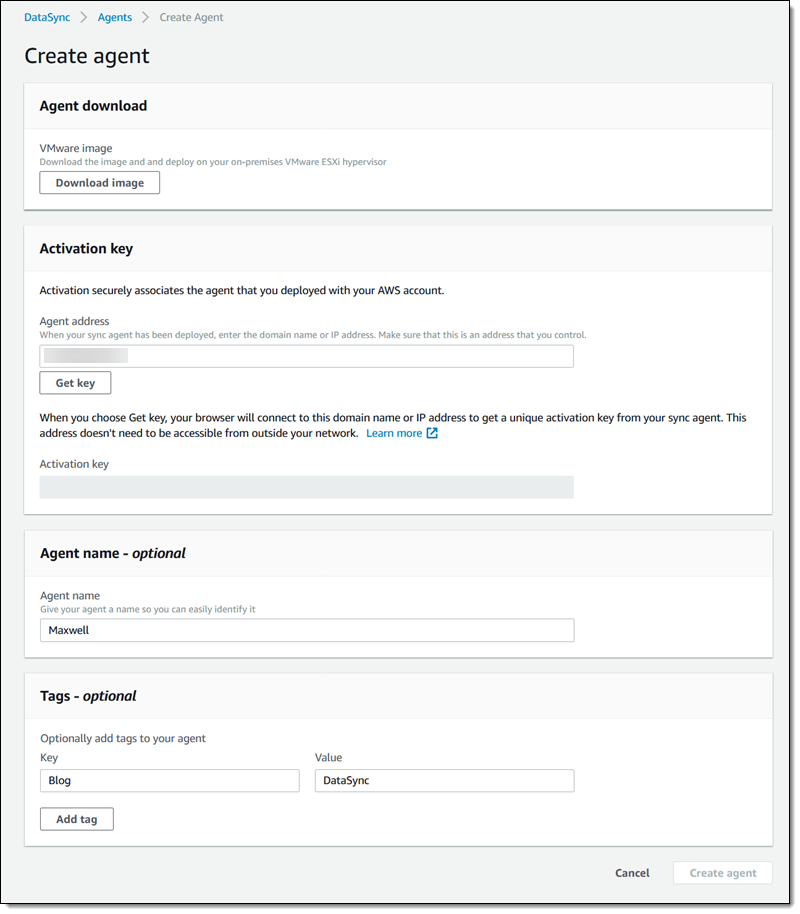800x914 pixels.
Task: Click the greyed Activation key field
Action: click(306, 487)
